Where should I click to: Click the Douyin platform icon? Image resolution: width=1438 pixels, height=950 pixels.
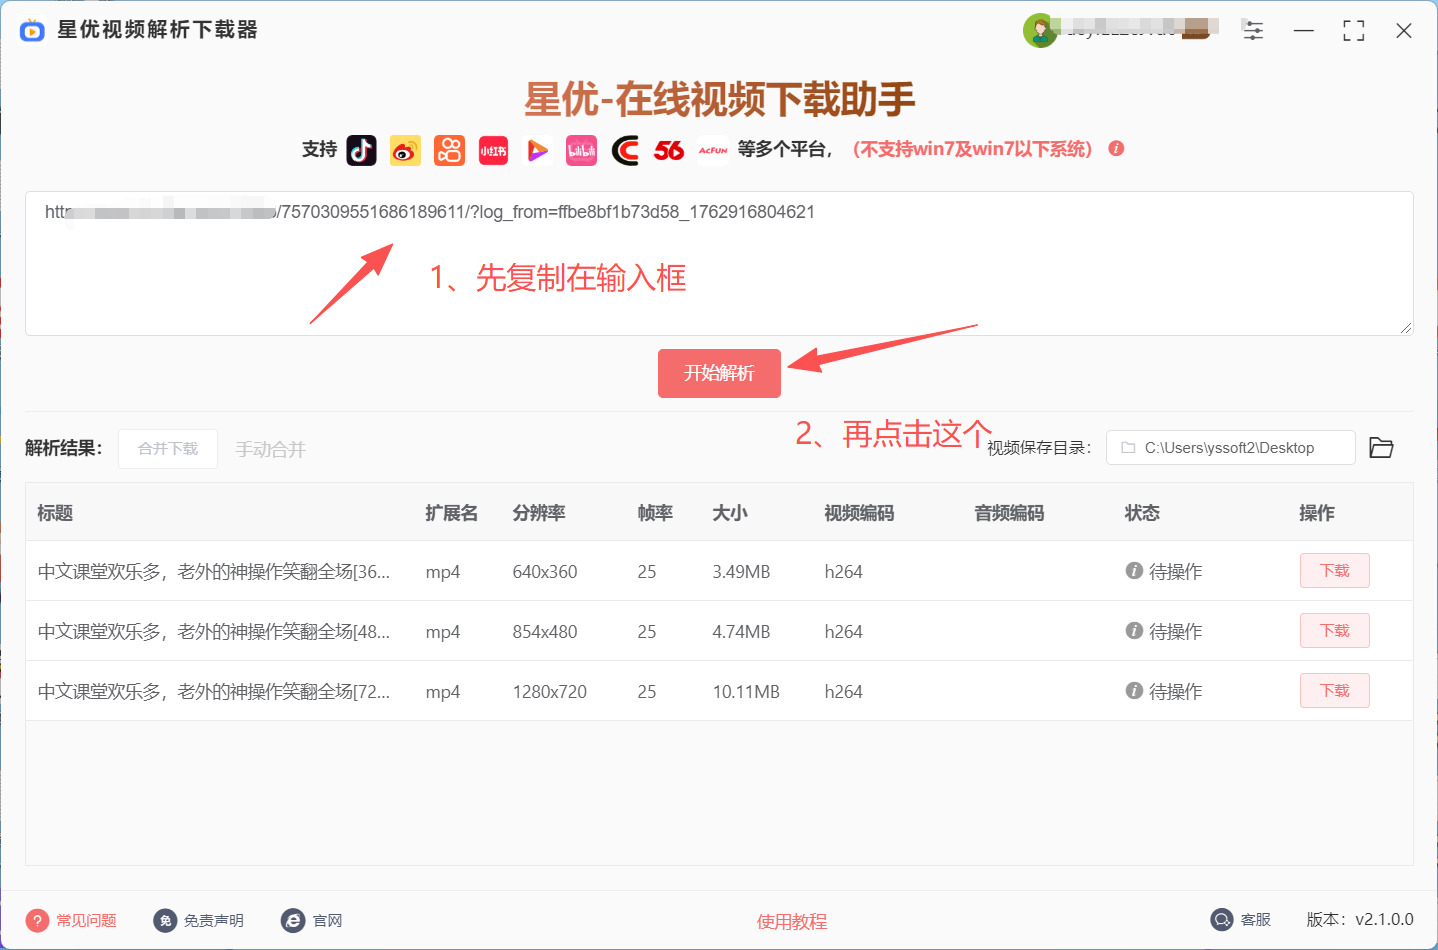362,150
